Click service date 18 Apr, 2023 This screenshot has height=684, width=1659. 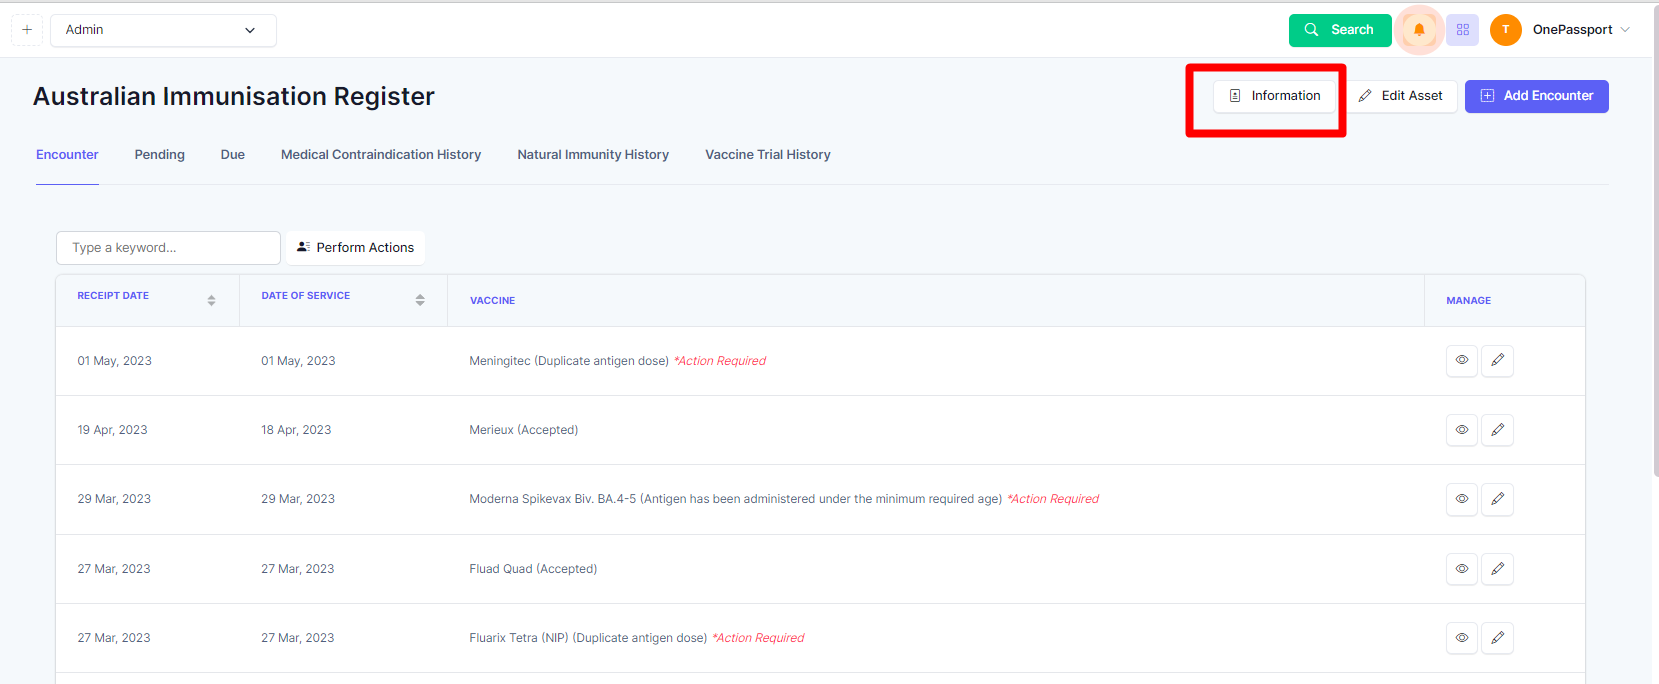click(x=296, y=430)
